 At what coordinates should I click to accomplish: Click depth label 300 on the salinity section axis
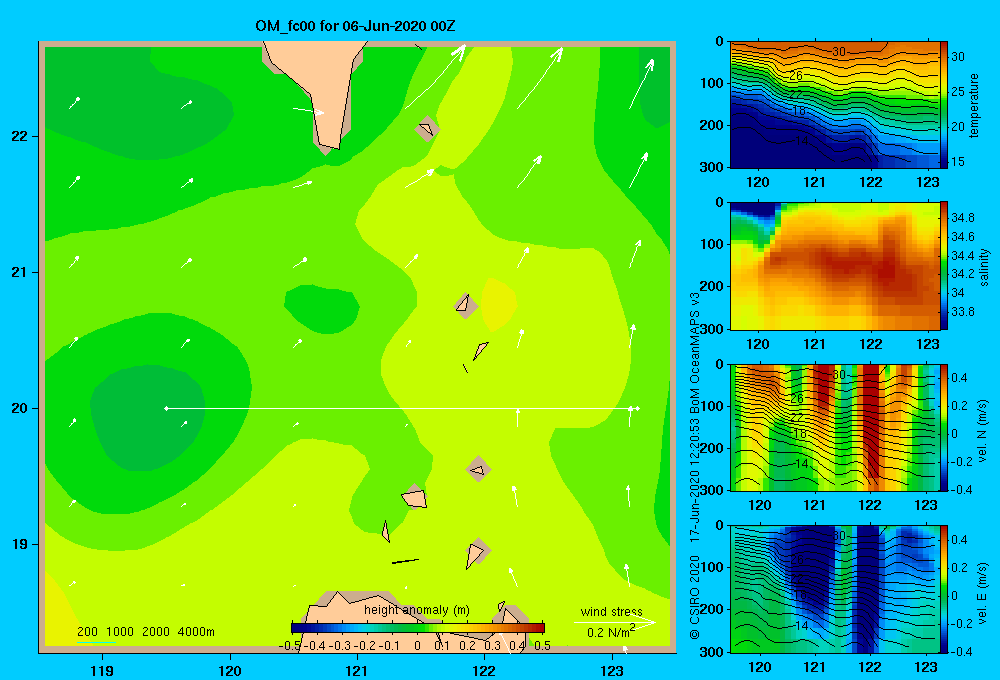[x=713, y=329]
